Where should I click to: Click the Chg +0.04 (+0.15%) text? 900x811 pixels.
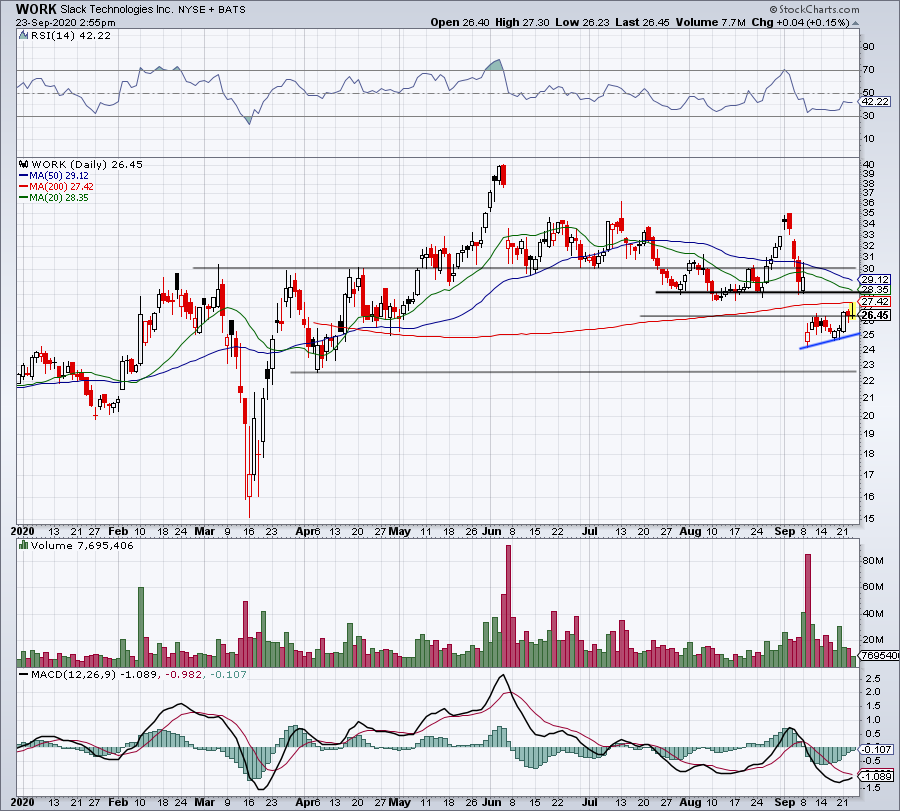[x=801, y=22]
